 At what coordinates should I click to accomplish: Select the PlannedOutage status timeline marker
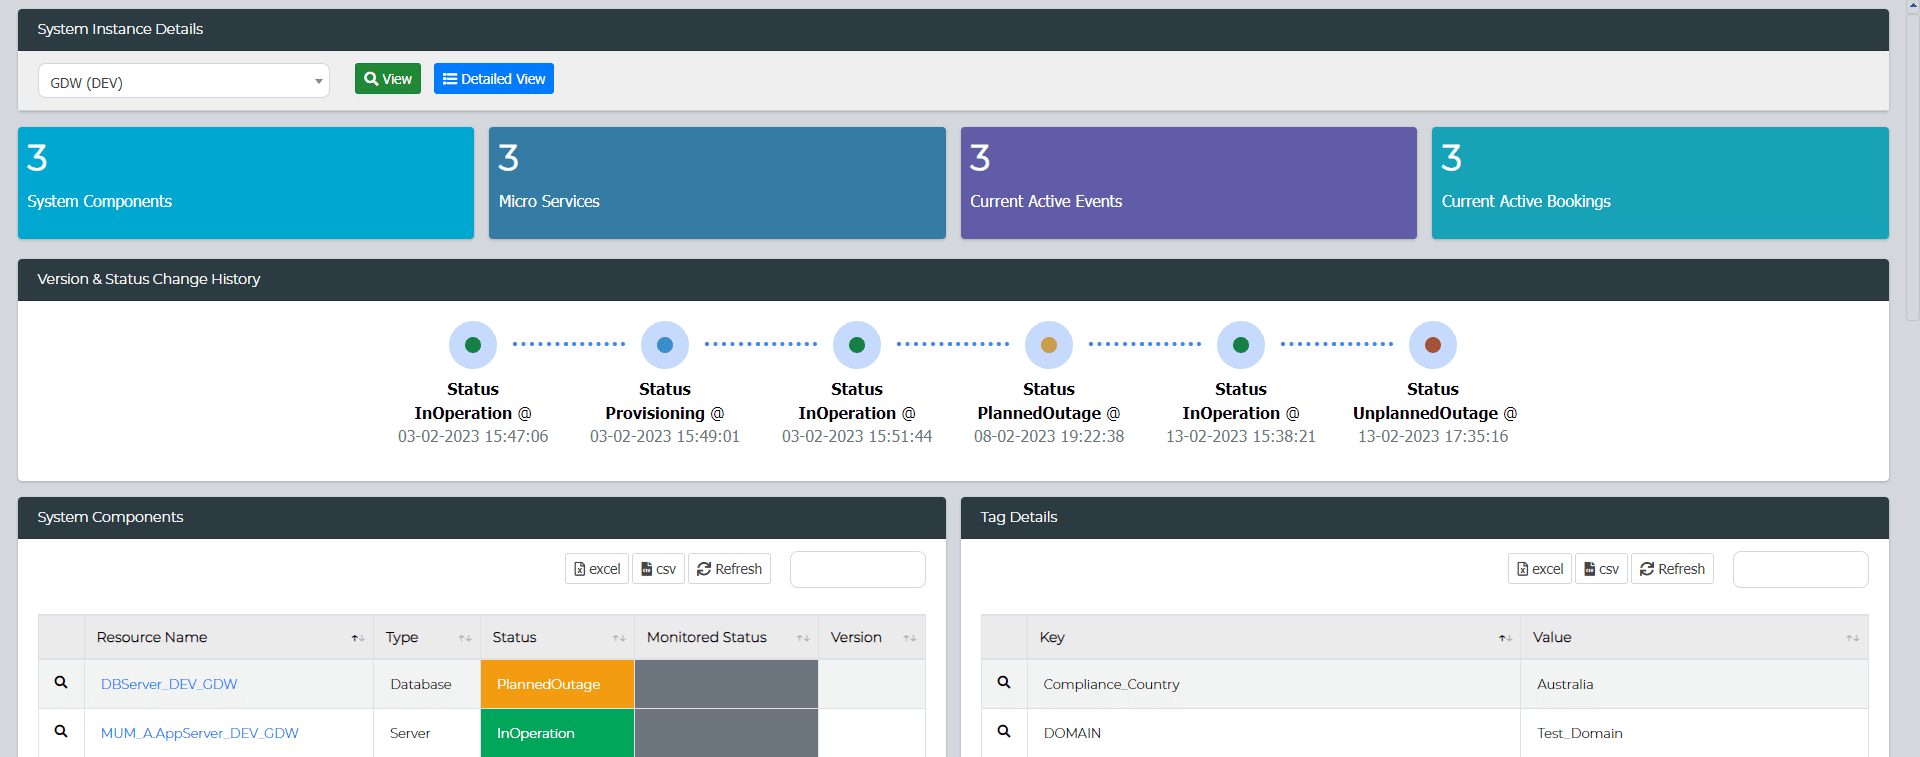pos(1049,345)
